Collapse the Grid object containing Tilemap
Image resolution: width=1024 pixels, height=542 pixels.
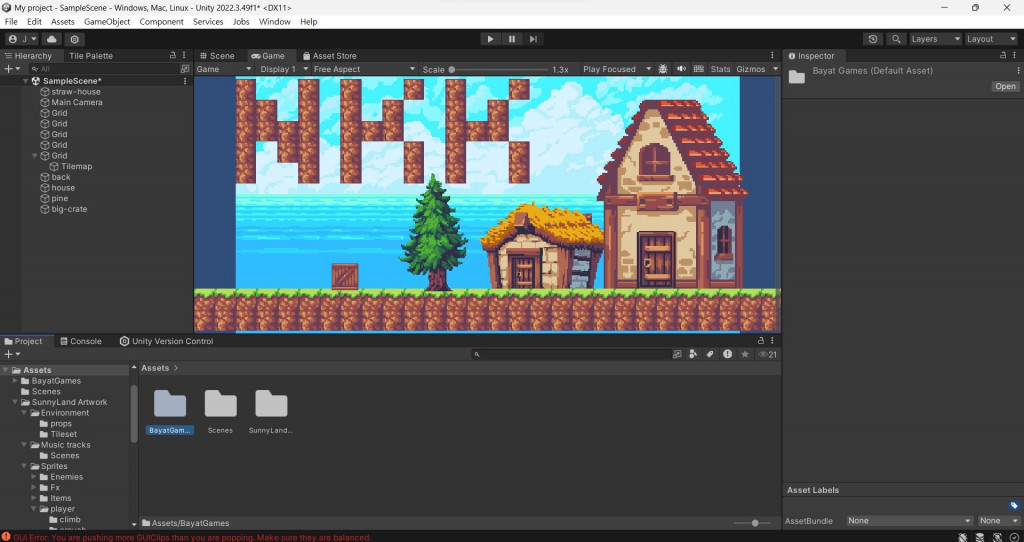pyautogui.click(x=35, y=156)
